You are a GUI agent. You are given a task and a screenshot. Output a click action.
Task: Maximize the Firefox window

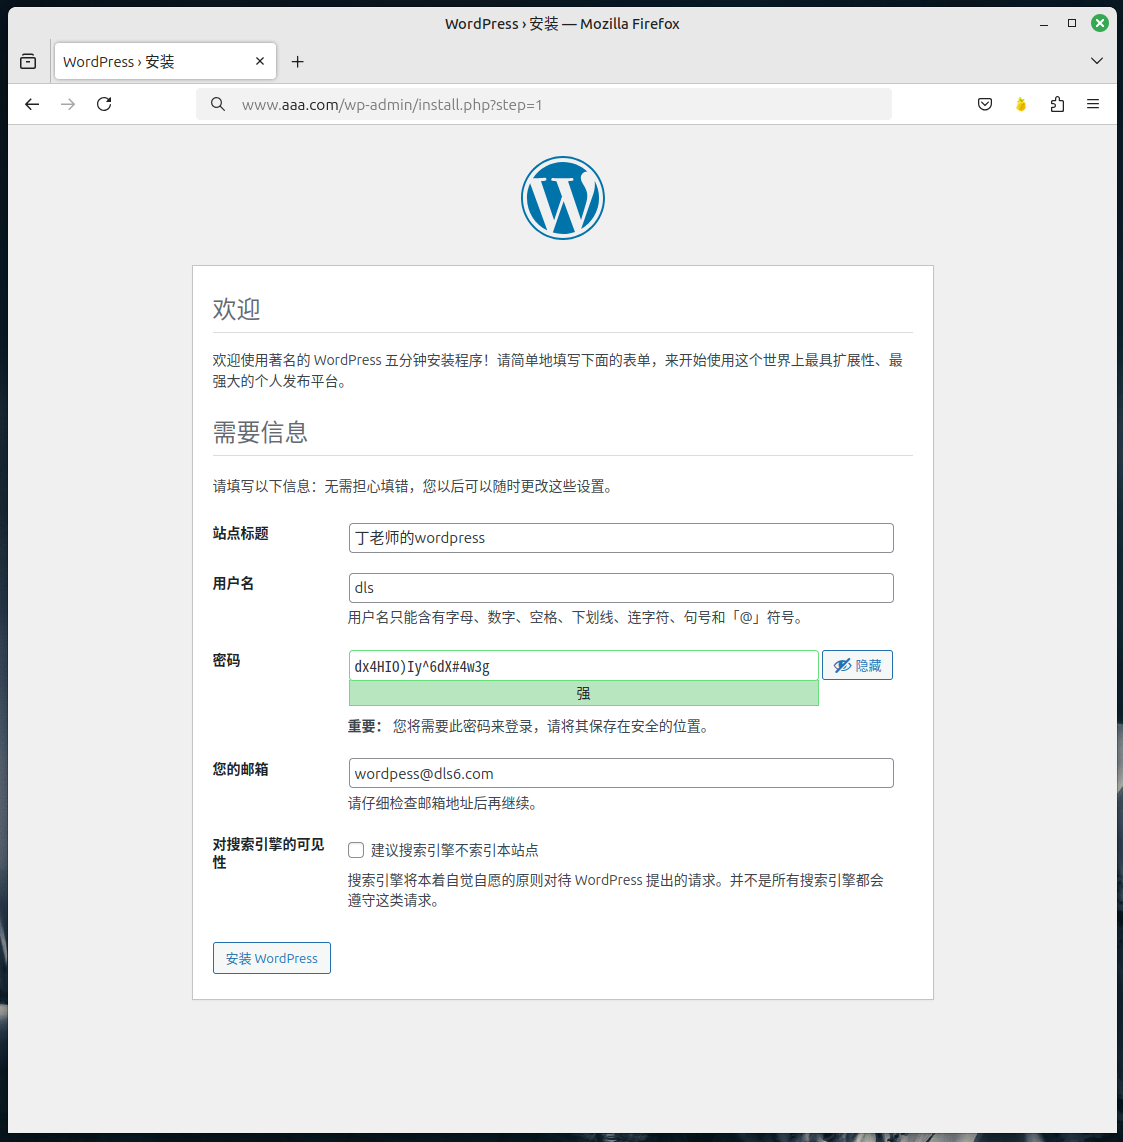pos(1072,23)
